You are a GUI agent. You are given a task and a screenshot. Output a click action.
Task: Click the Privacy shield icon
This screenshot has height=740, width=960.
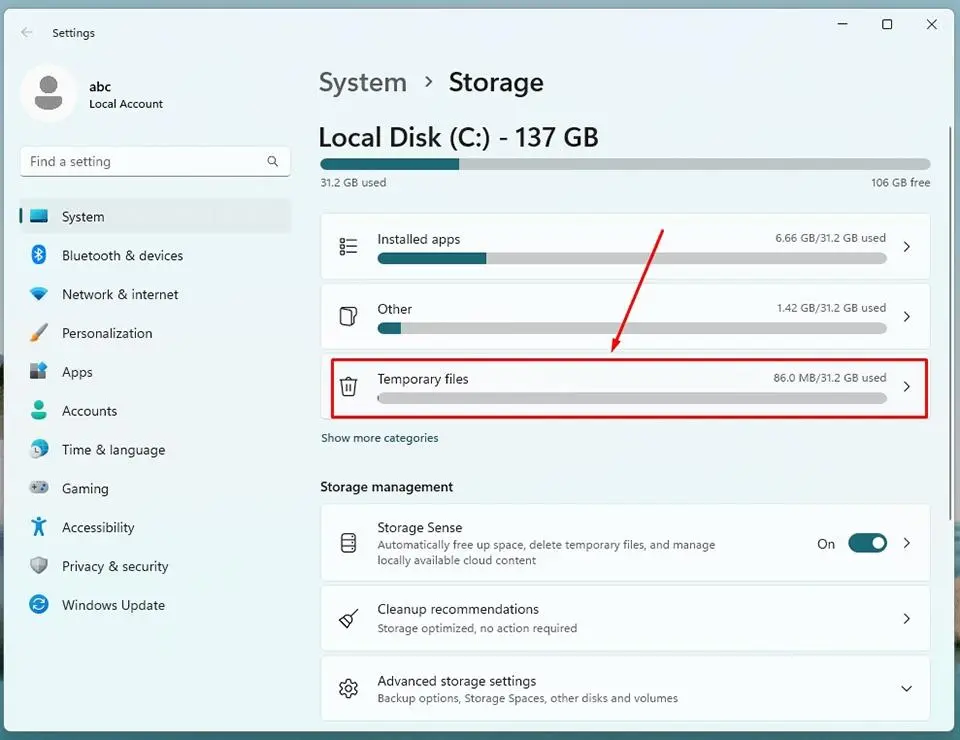[39, 566]
